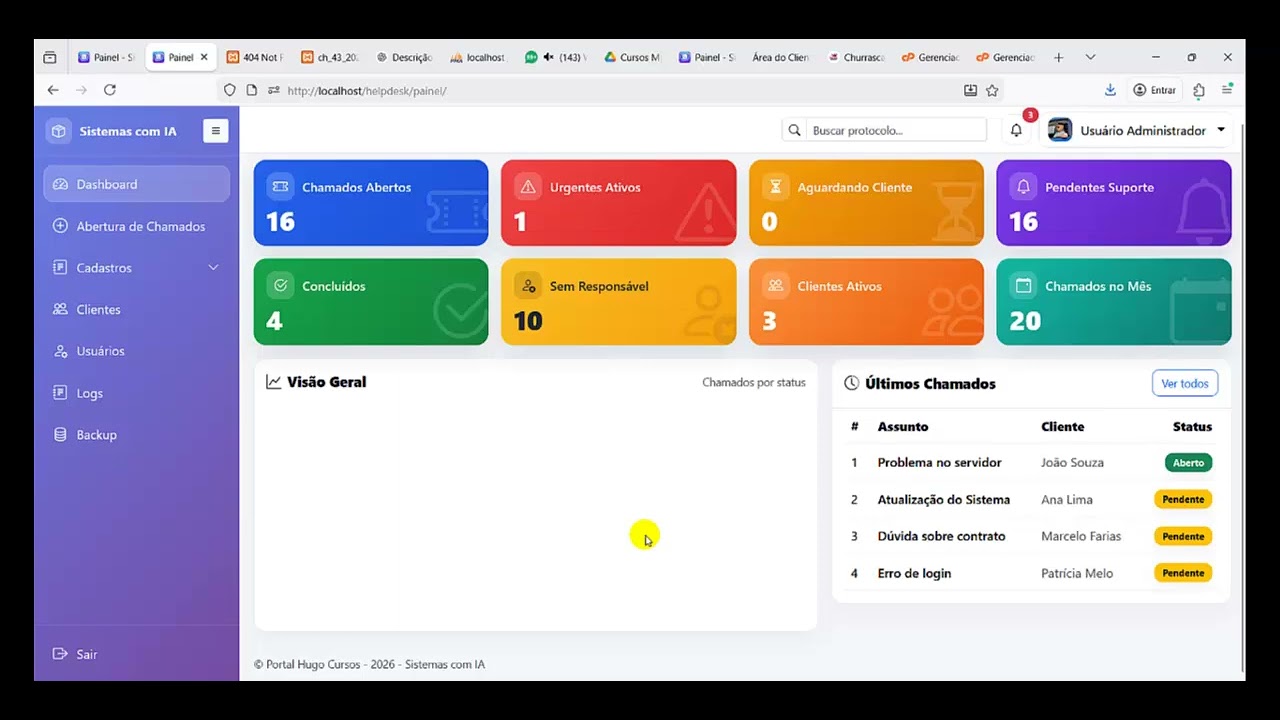
Task: Select the Dúvida sobre contrato ticket
Action: [x=941, y=536]
